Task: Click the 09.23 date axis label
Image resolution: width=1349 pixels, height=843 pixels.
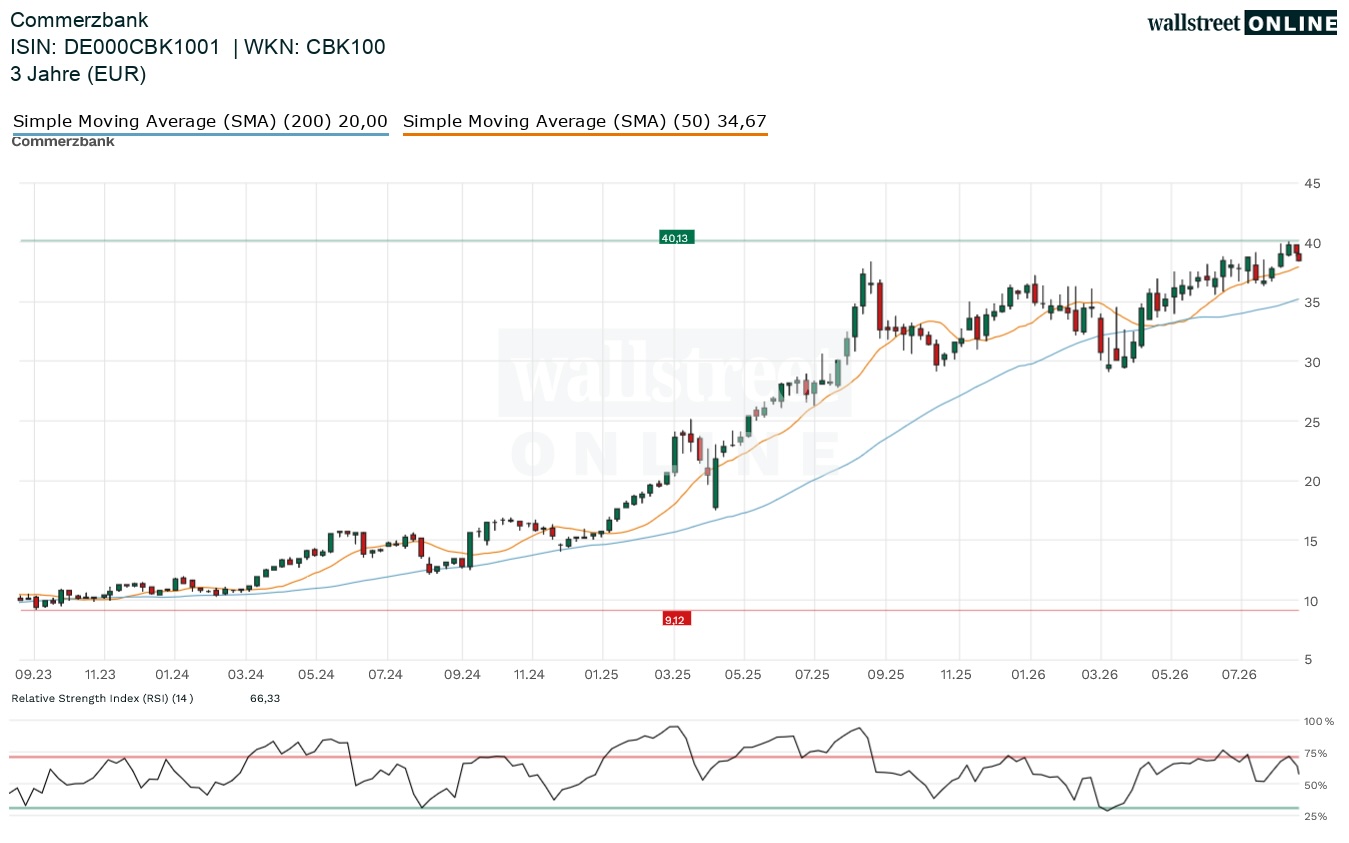Action: tap(34, 675)
